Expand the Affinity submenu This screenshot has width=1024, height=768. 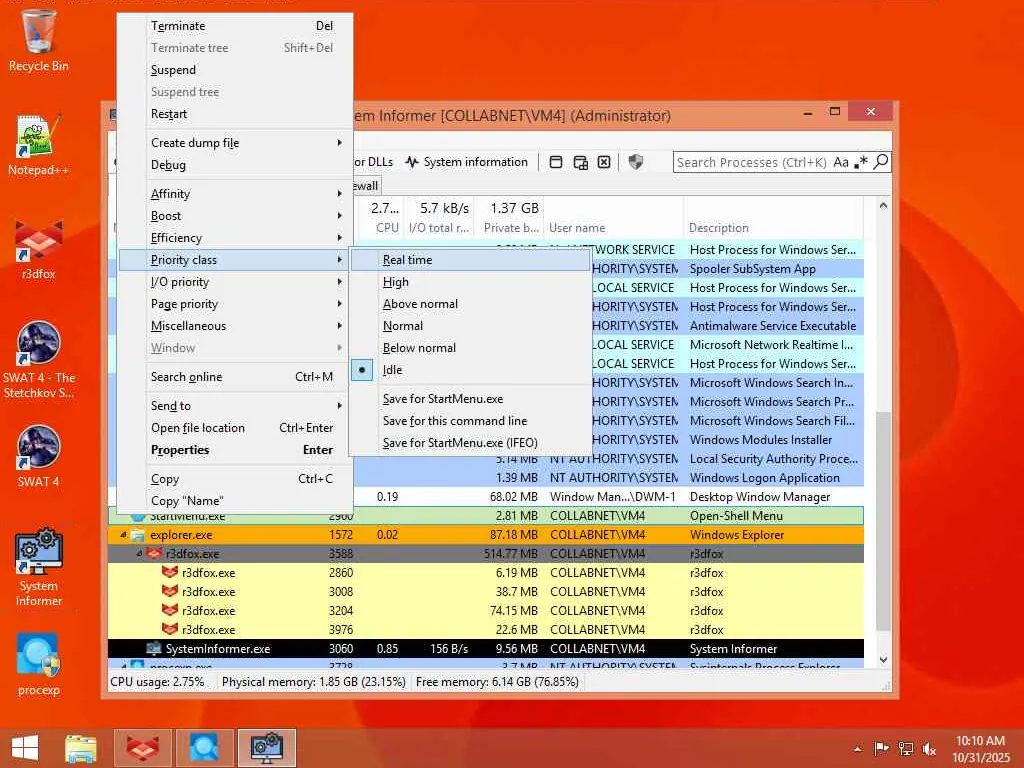pyautogui.click(x=235, y=194)
